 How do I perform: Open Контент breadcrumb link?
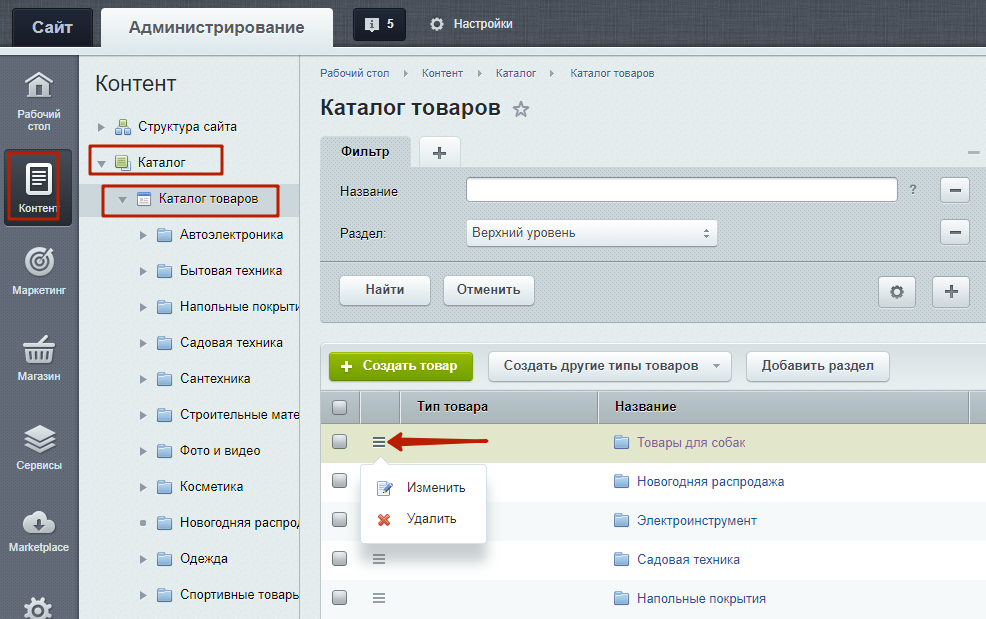tap(442, 74)
